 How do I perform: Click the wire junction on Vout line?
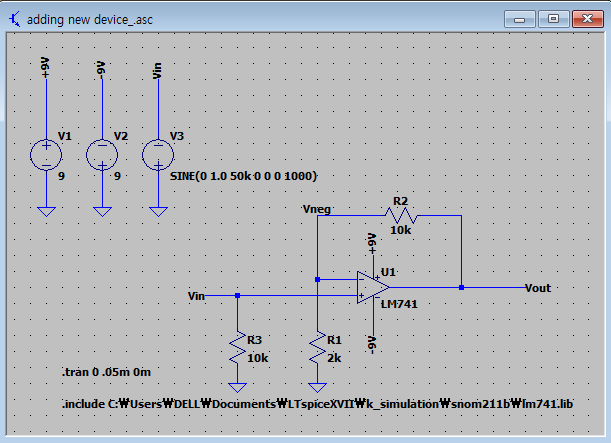click(461, 288)
